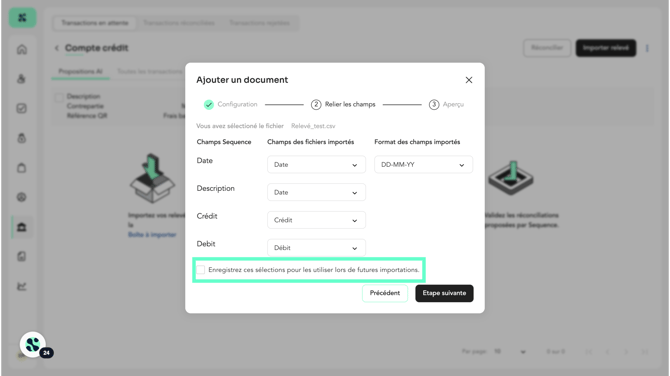Switch to Transactions réconciliées tab
Screen dimensions: 670x376
pyautogui.click(x=179, y=23)
